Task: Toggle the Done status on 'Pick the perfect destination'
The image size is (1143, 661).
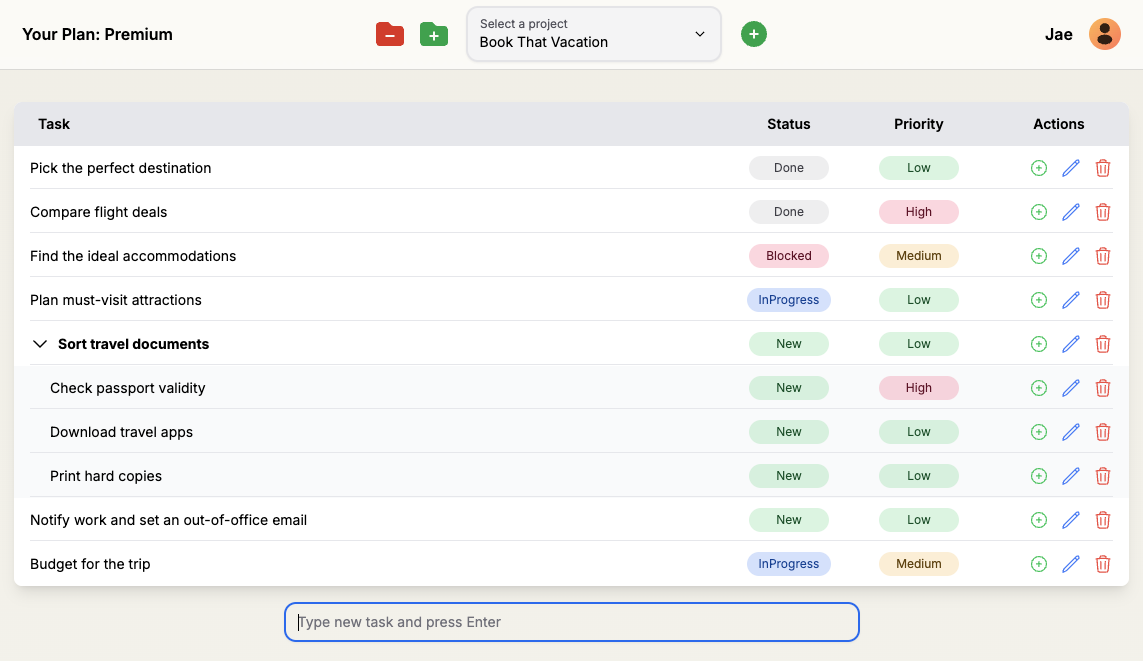Action: (x=789, y=167)
